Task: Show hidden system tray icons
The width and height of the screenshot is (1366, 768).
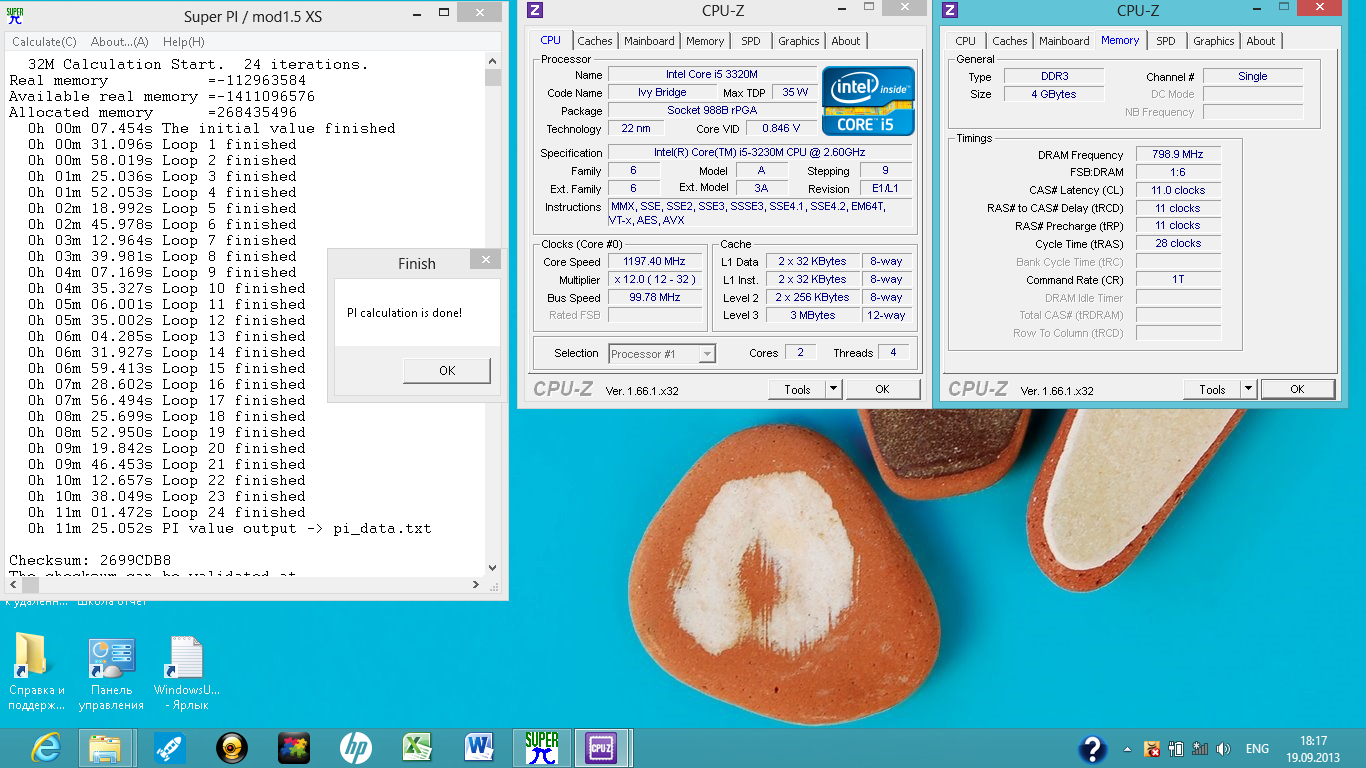Action: tap(1128, 749)
